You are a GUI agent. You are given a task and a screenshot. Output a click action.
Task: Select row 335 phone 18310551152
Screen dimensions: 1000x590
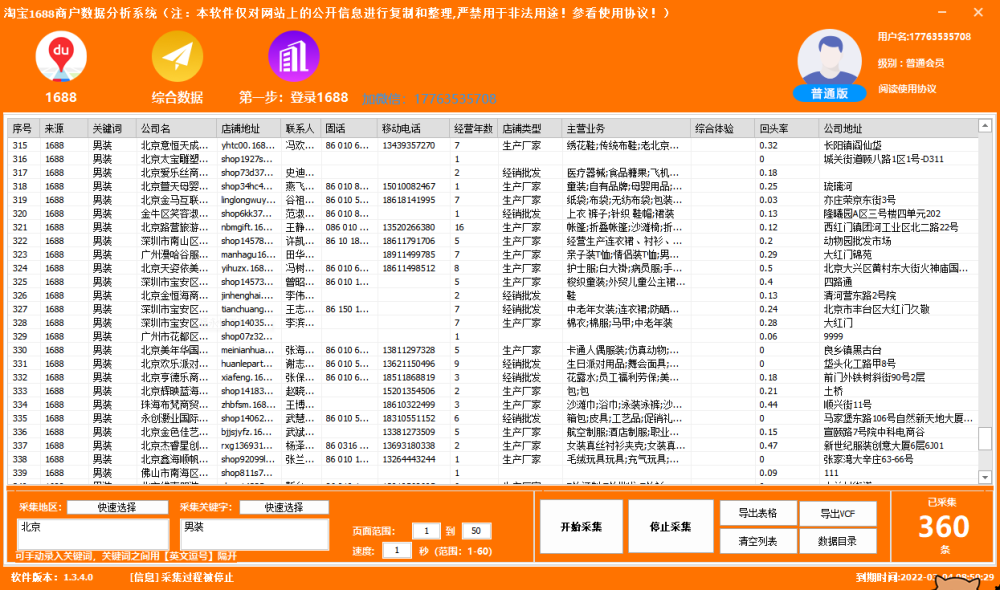[x=409, y=418]
